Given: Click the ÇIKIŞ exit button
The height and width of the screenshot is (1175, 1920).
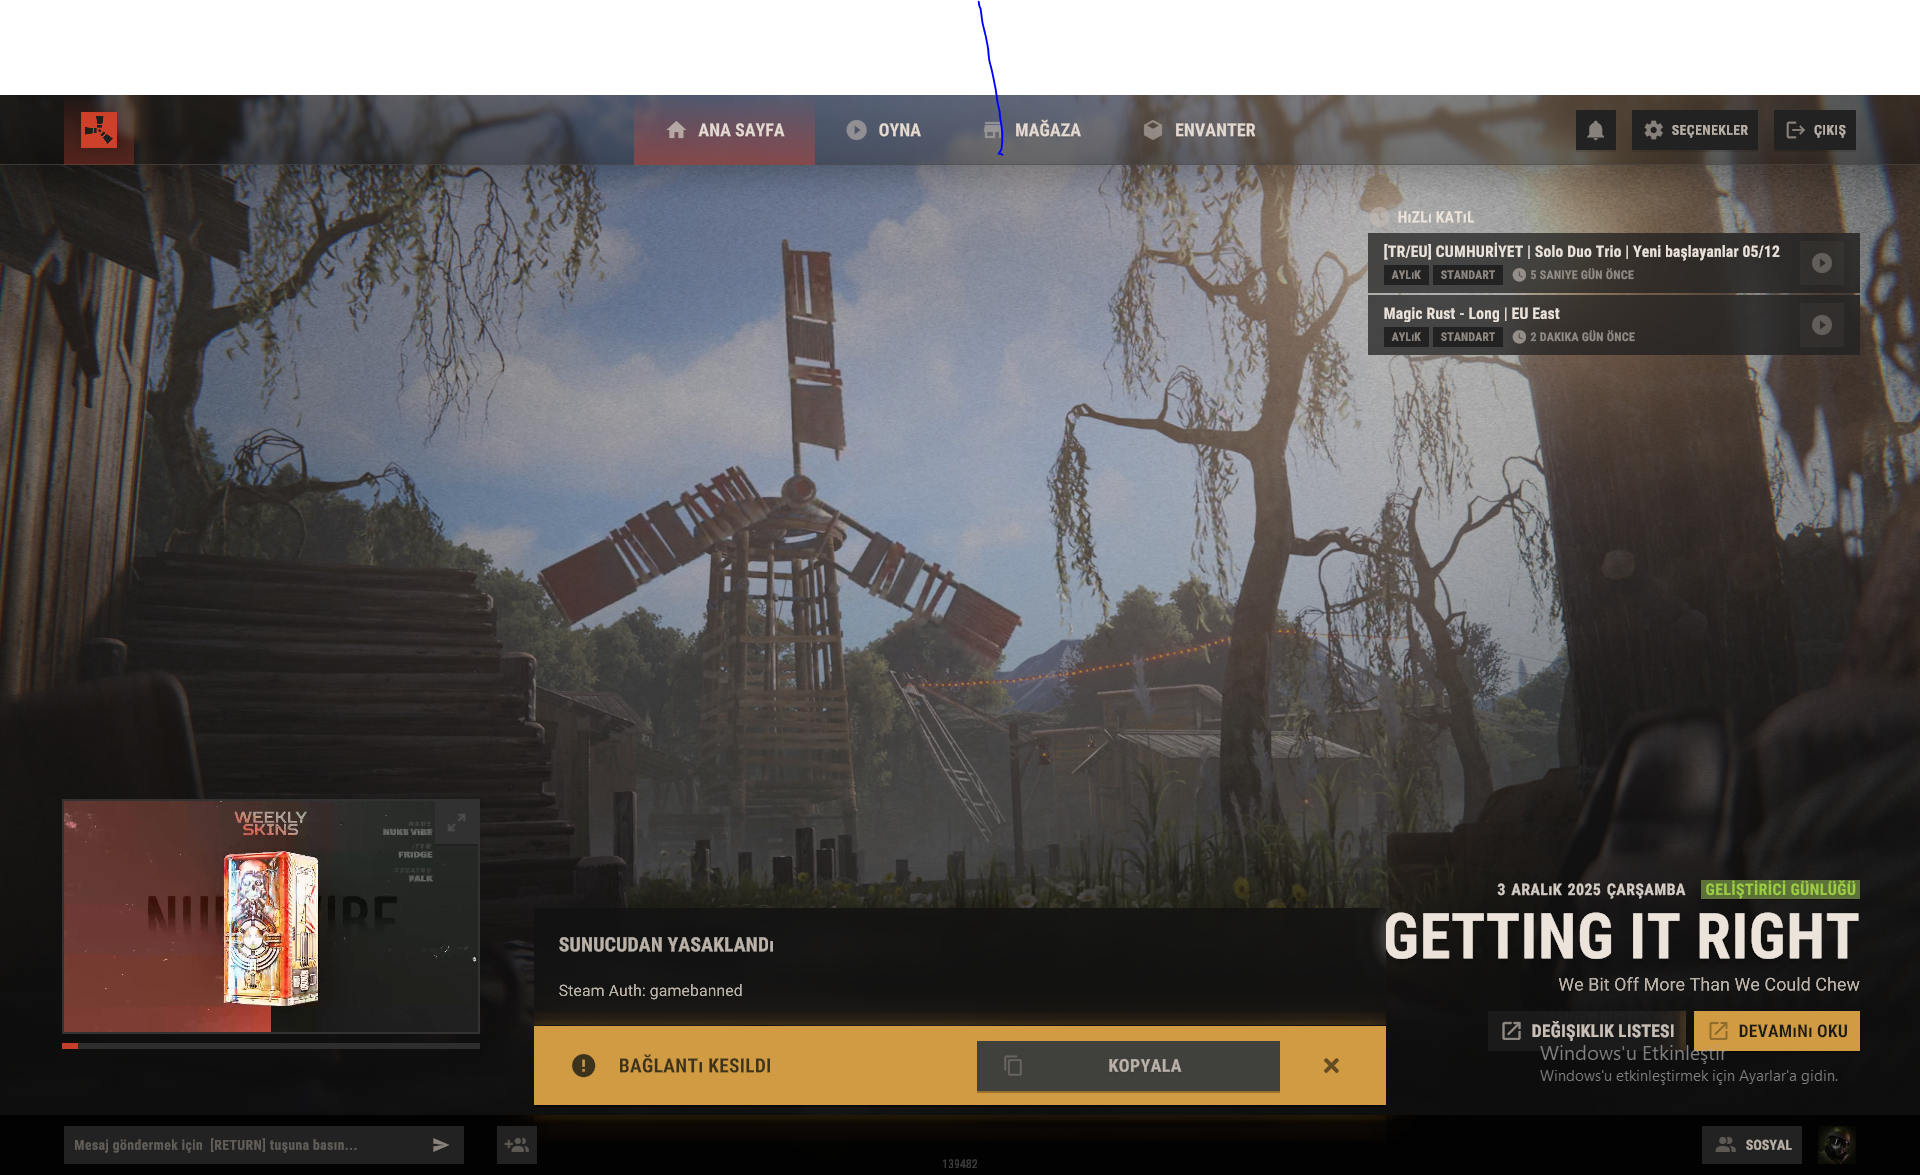Looking at the screenshot, I should click(x=1815, y=130).
